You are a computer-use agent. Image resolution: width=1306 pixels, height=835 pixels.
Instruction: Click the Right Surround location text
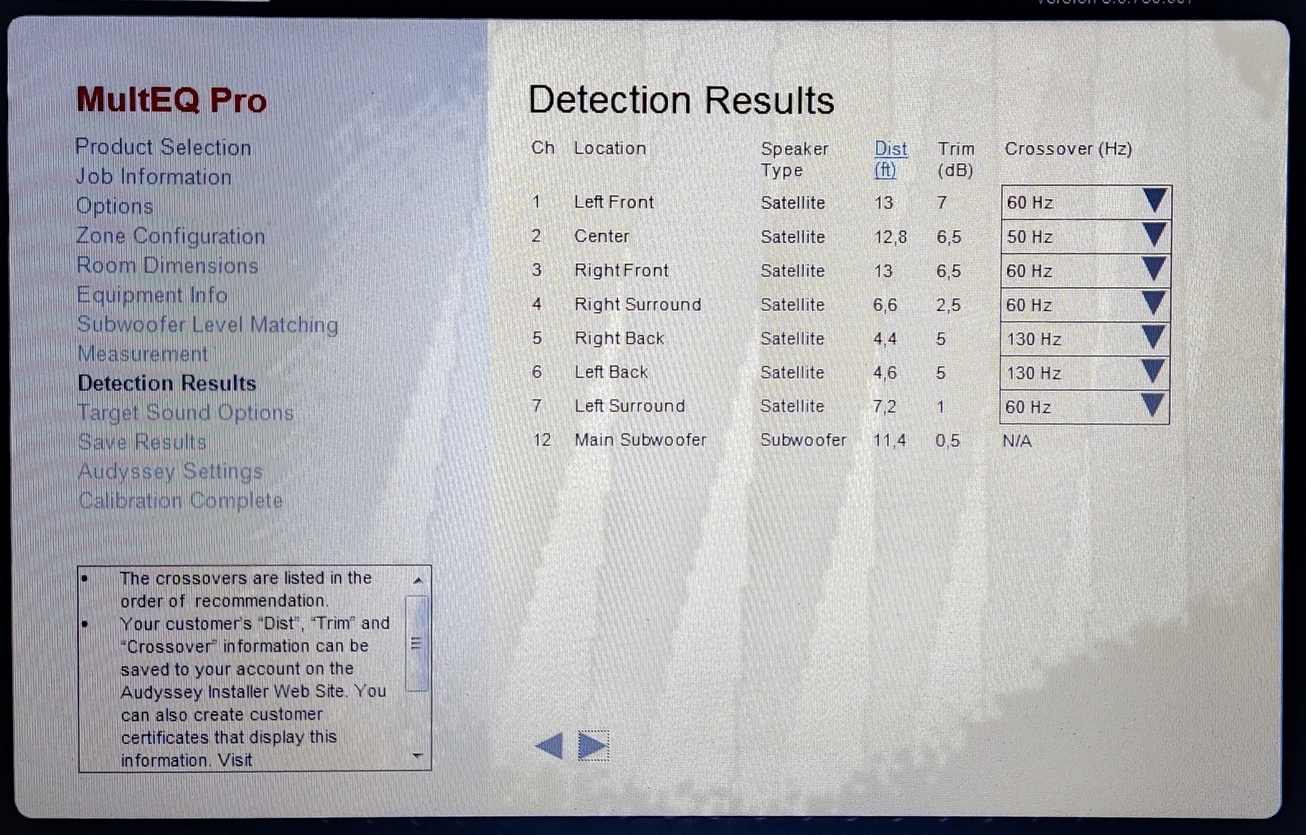pyautogui.click(x=638, y=304)
